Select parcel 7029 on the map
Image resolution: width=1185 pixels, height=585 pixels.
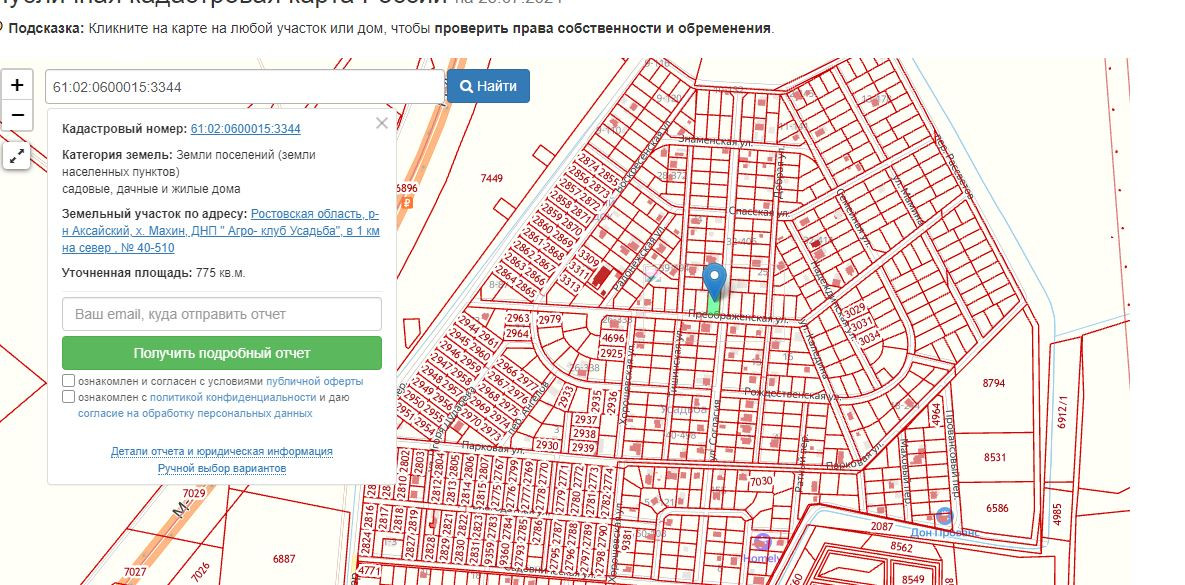pos(194,494)
